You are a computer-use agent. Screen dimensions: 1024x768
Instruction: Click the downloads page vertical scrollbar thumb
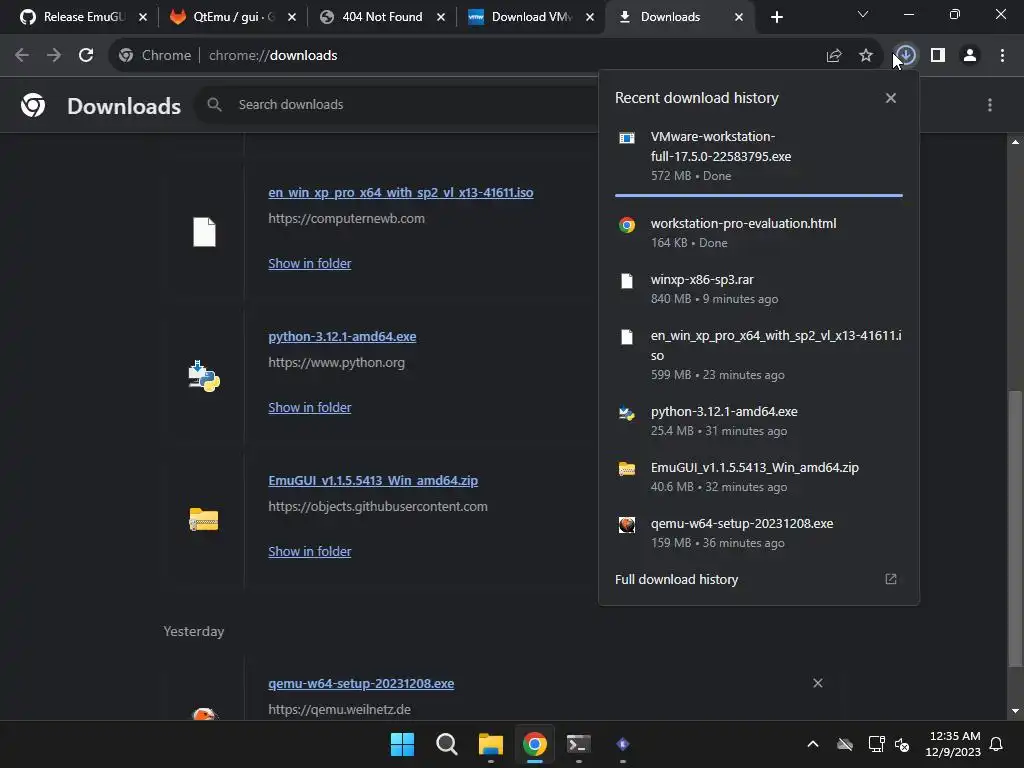pos(1015,528)
